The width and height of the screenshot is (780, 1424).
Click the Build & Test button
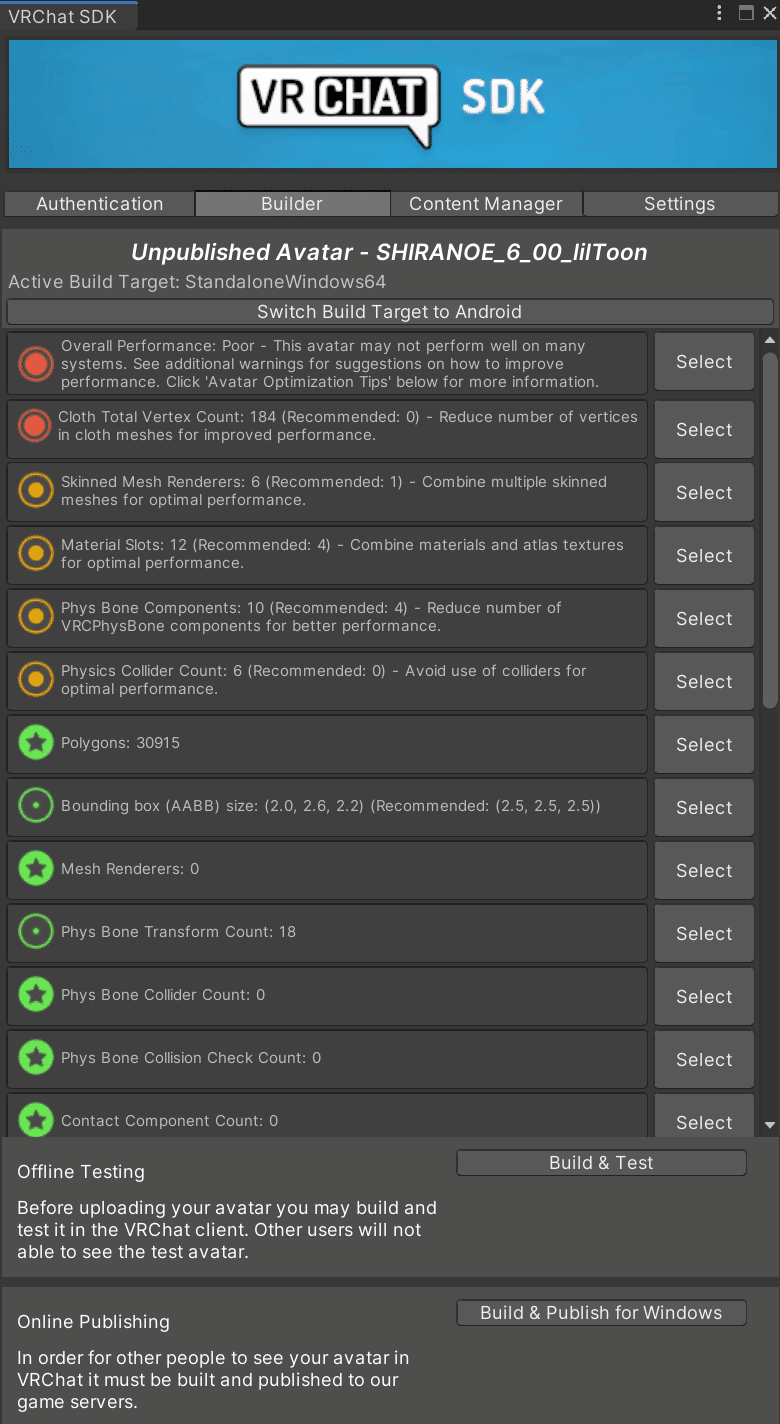coord(601,1163)
